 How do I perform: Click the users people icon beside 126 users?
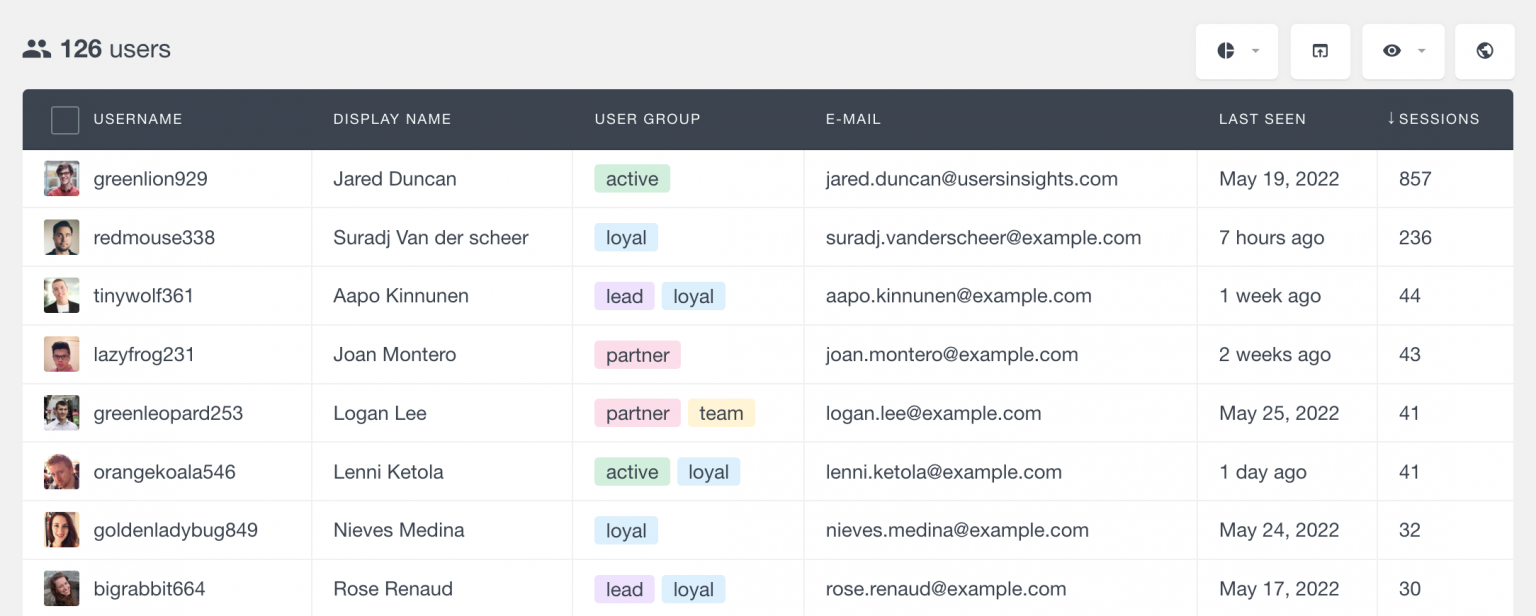point(37,49)
